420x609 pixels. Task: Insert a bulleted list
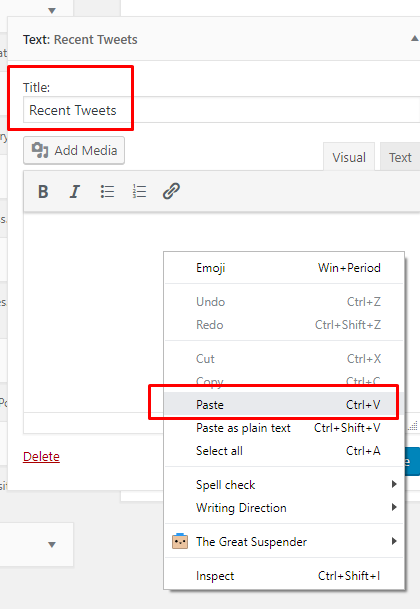click(x=107, y=191)
